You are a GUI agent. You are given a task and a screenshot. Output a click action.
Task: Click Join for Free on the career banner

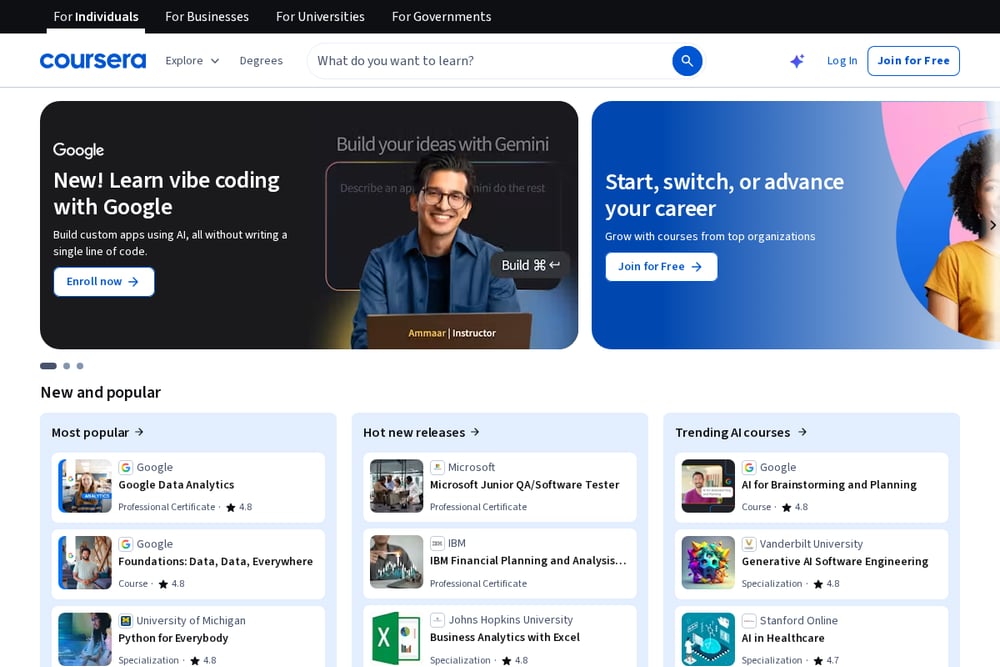pos(661,267)
